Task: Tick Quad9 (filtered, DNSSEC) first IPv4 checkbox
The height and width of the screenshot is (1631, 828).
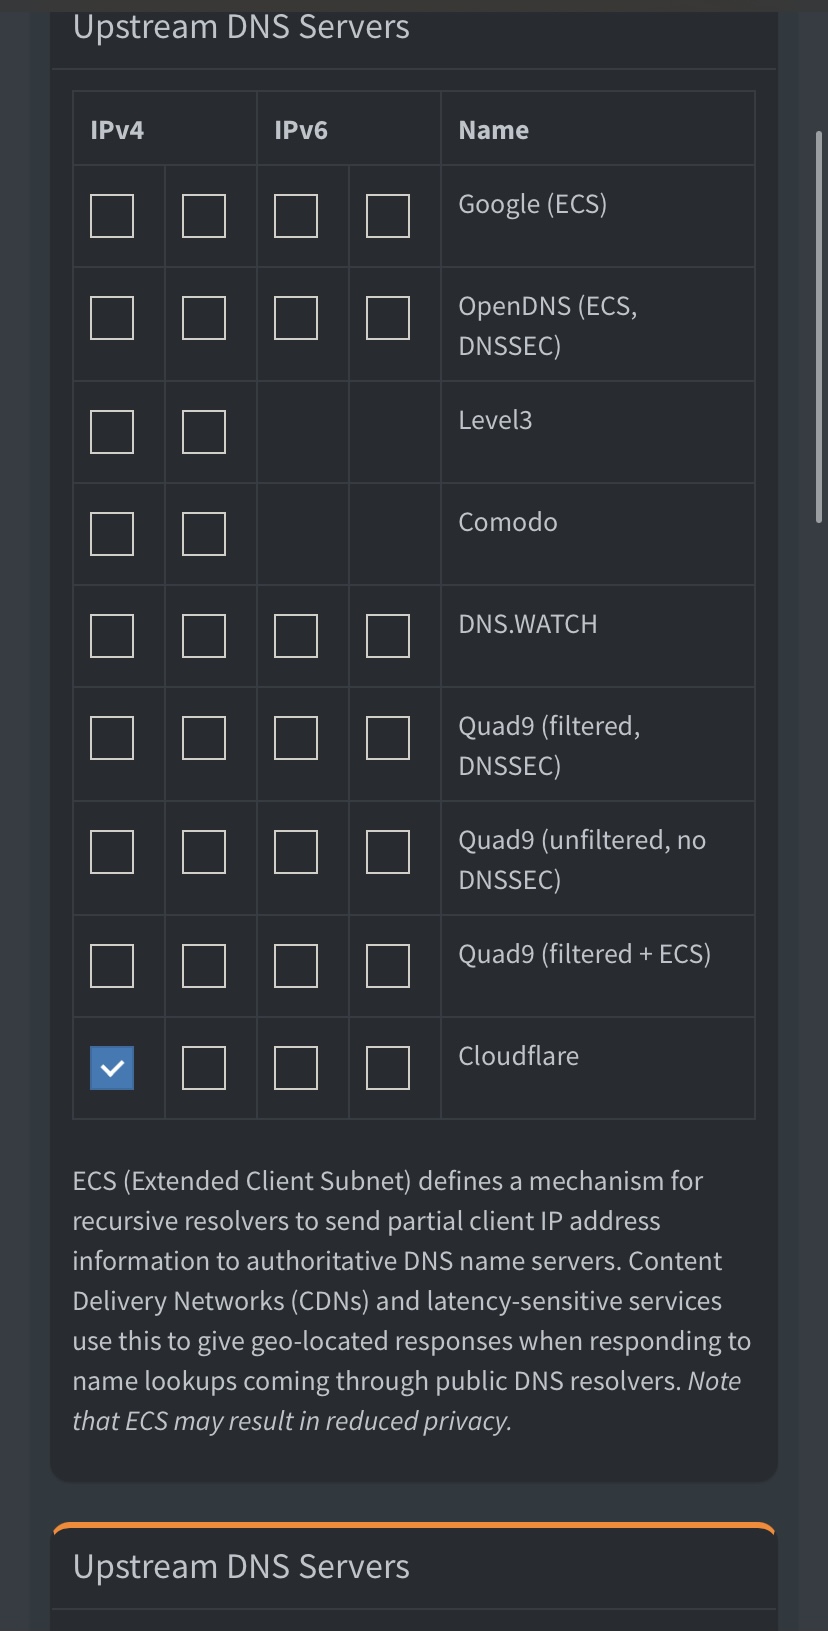Action: pyautogui.click(x=112, y=738)
